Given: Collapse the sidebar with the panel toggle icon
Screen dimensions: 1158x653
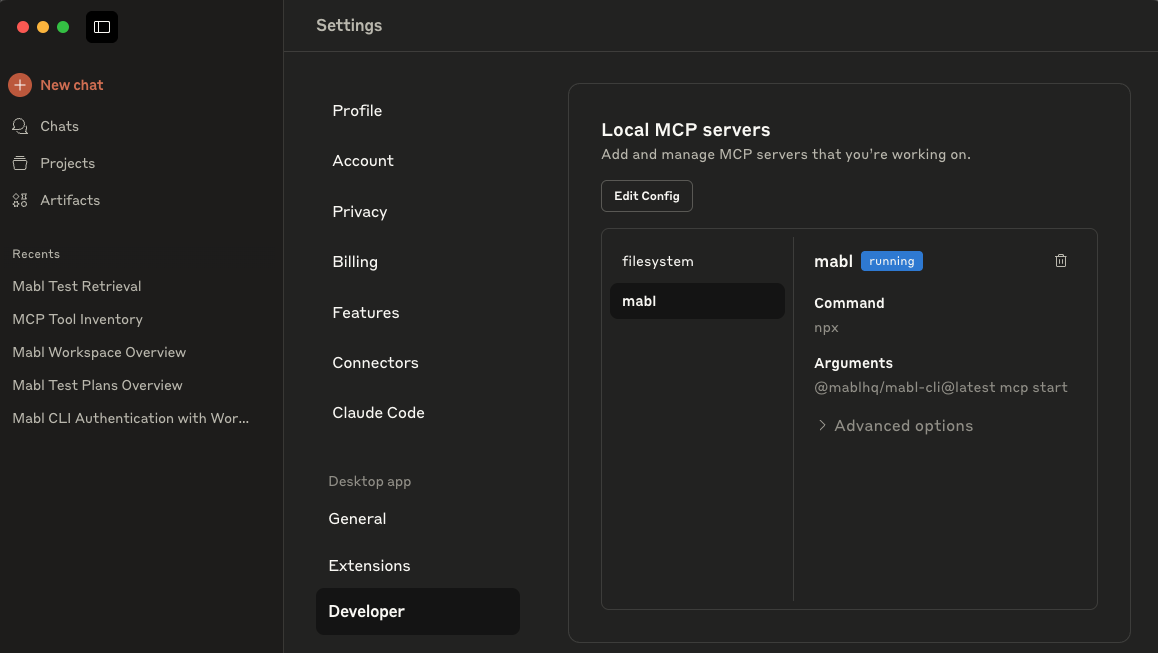Looking at the screenshot, I should pyautogui.click(x=101, y=27).
